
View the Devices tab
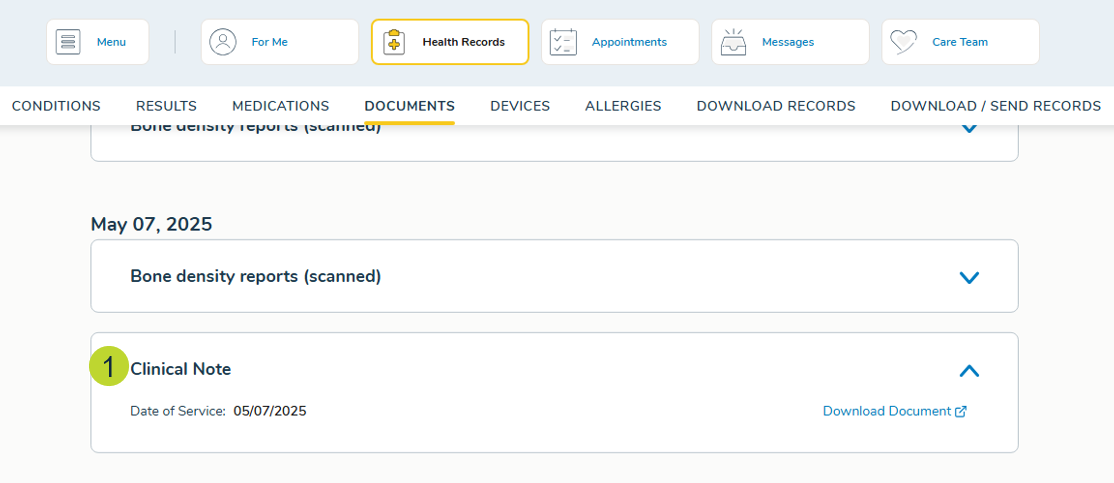pos(519,106)
